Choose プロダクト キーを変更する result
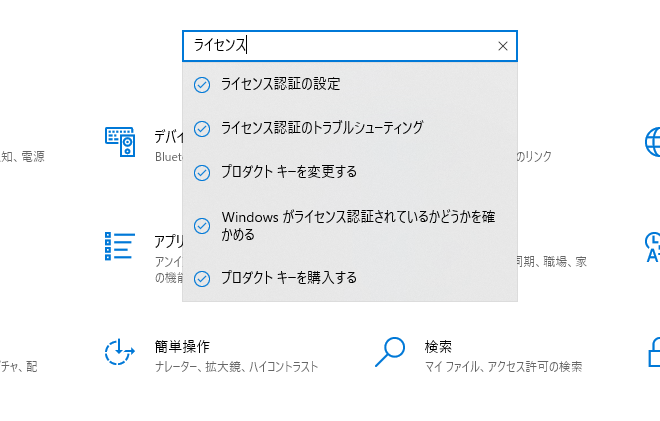The width and height of the screenshot is (660, 421). pos(350,172)
